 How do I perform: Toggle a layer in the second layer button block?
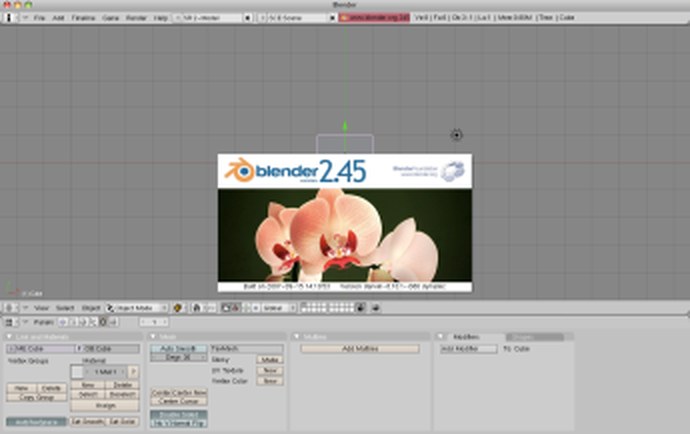(341, 308)
